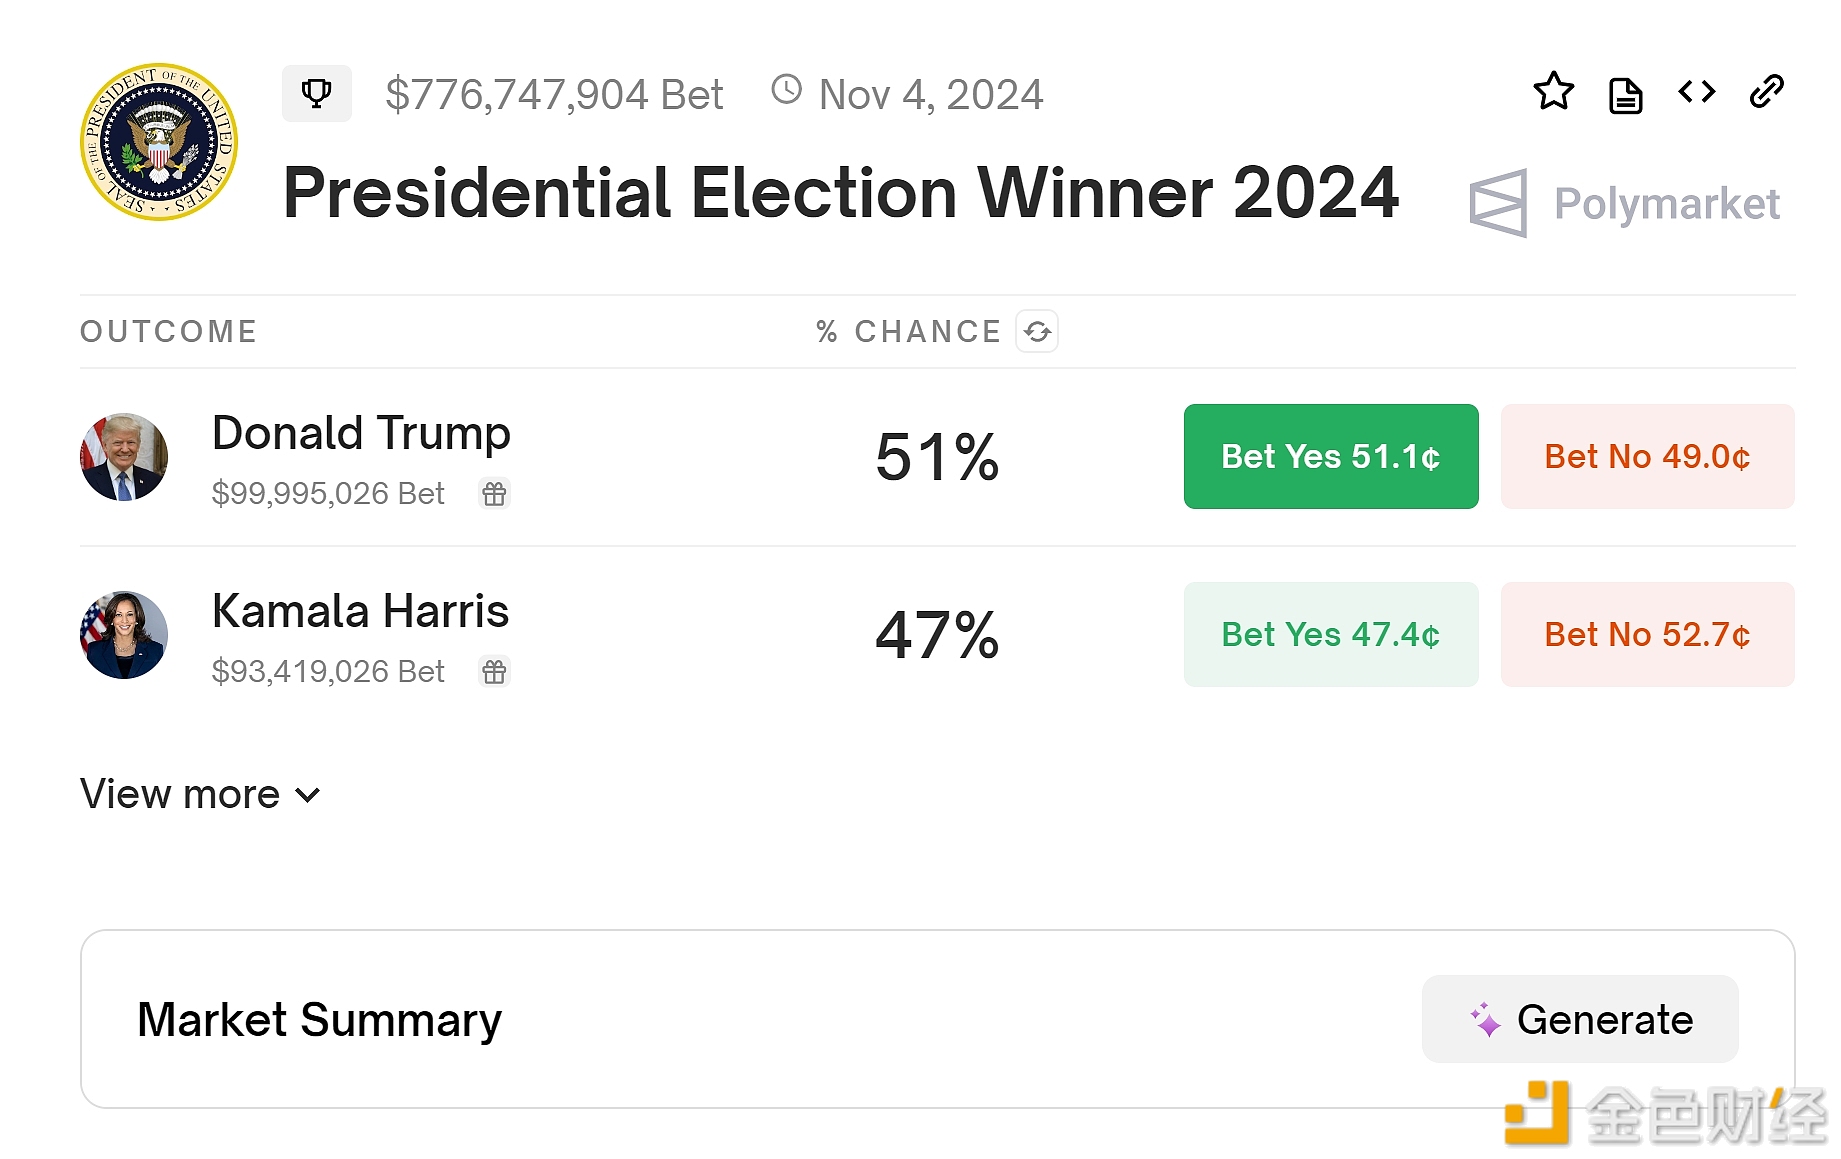Click gift icon under Kamala Harris
The height and width of the screenshot is (1159, 1841).
494,671
